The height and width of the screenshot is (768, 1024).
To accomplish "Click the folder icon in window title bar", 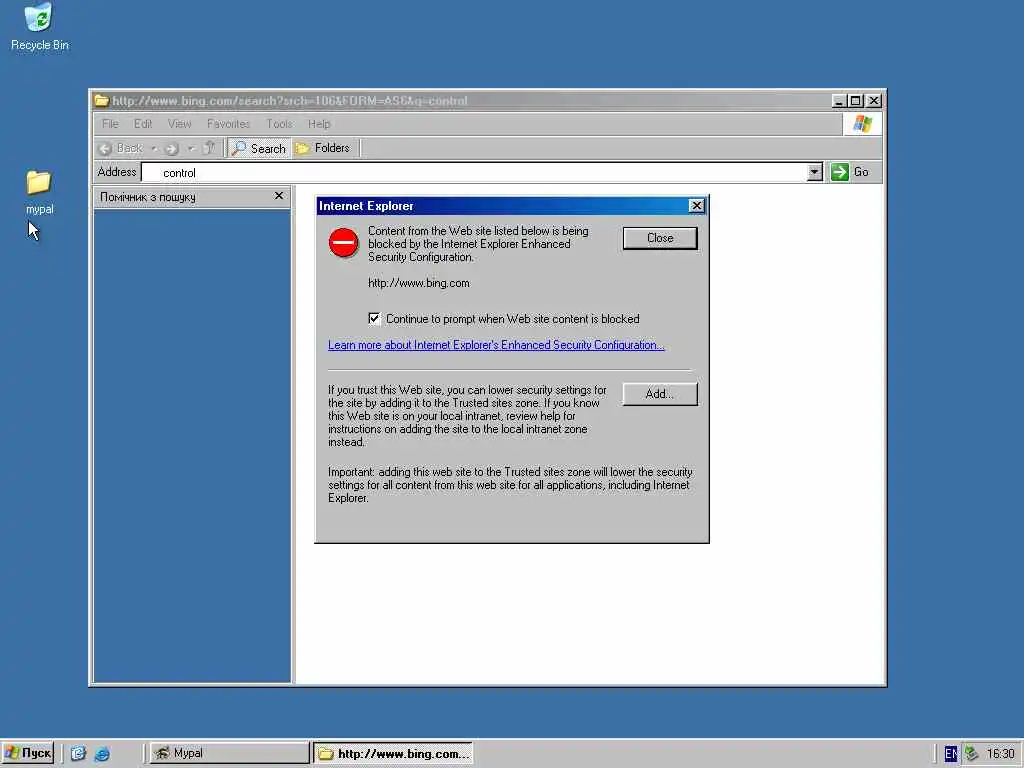I will click(x=101, y=101).
